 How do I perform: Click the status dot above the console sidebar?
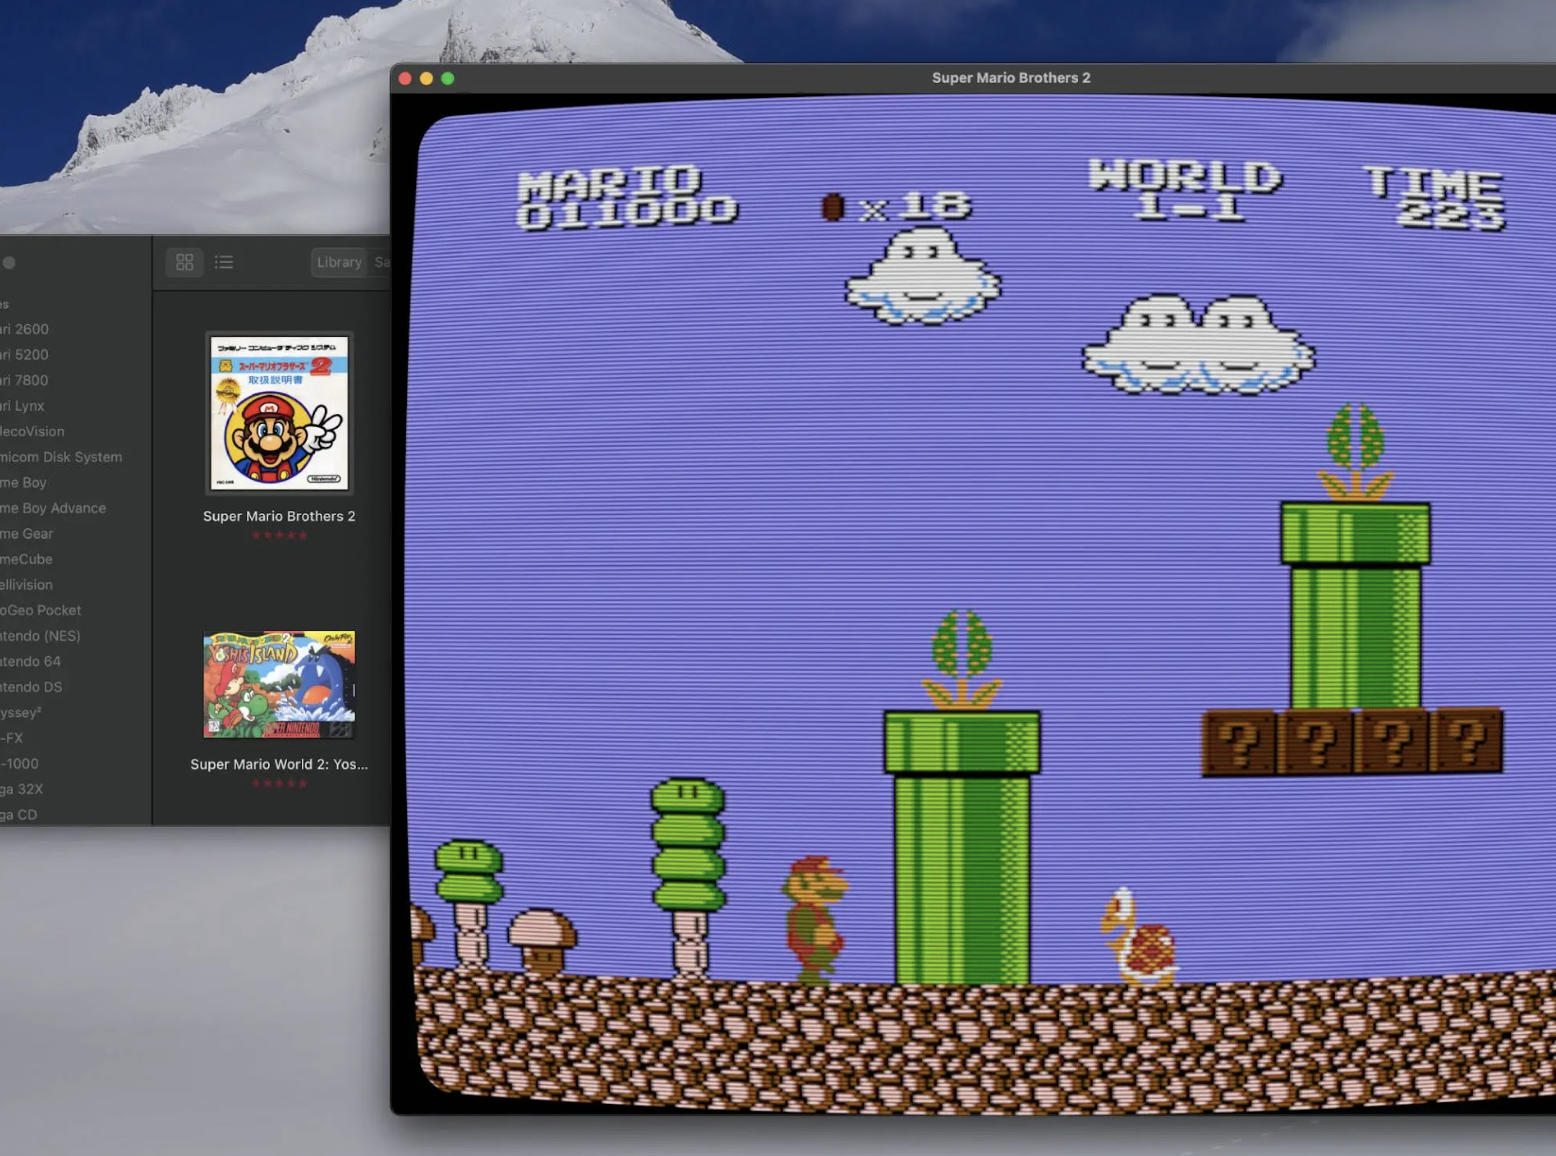point(9,262)
